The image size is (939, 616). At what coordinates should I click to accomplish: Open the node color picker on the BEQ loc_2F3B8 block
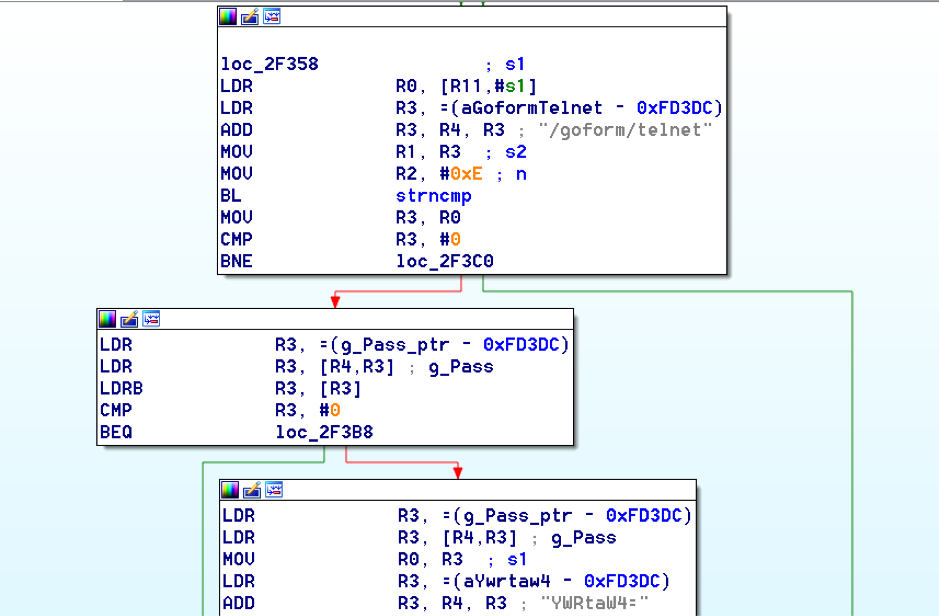tap(107, 319)
